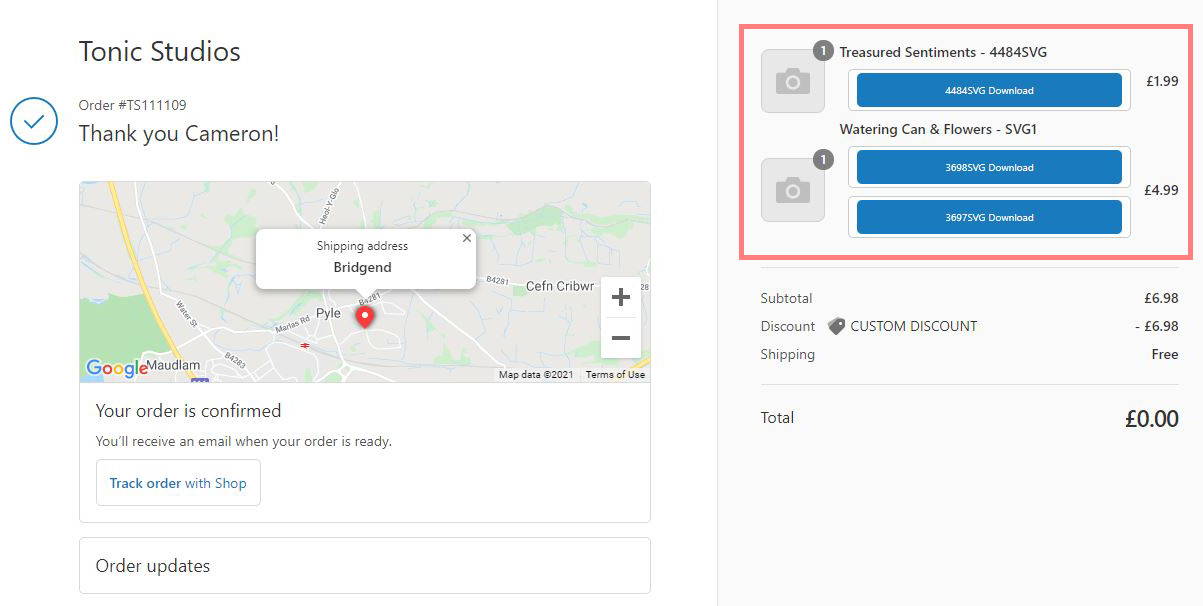
Task: Zoom out on the map
Action: point(620,338)
